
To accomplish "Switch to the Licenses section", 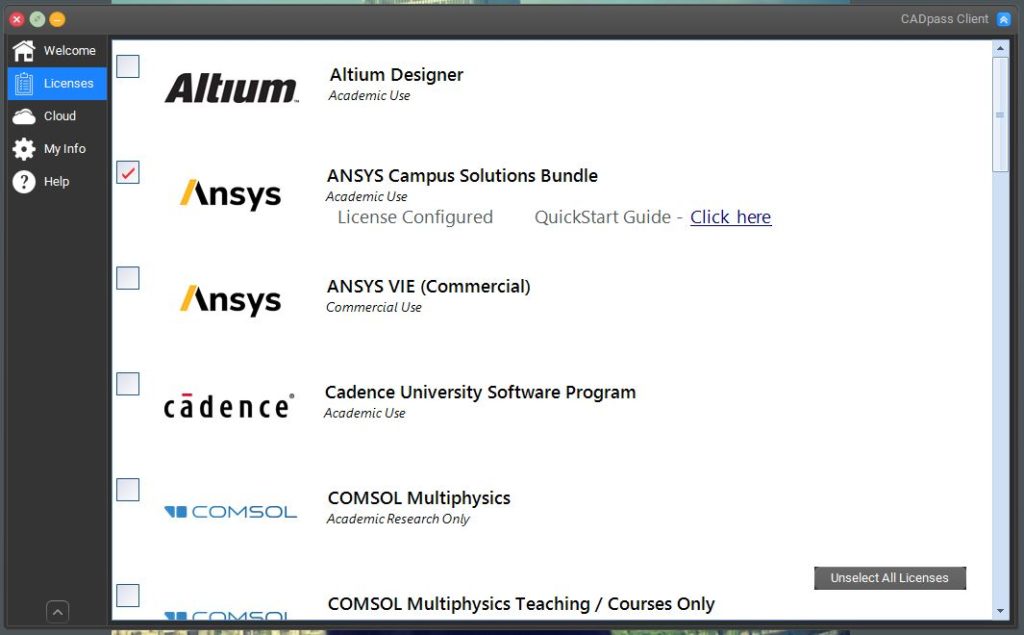I will pos(57,84).
